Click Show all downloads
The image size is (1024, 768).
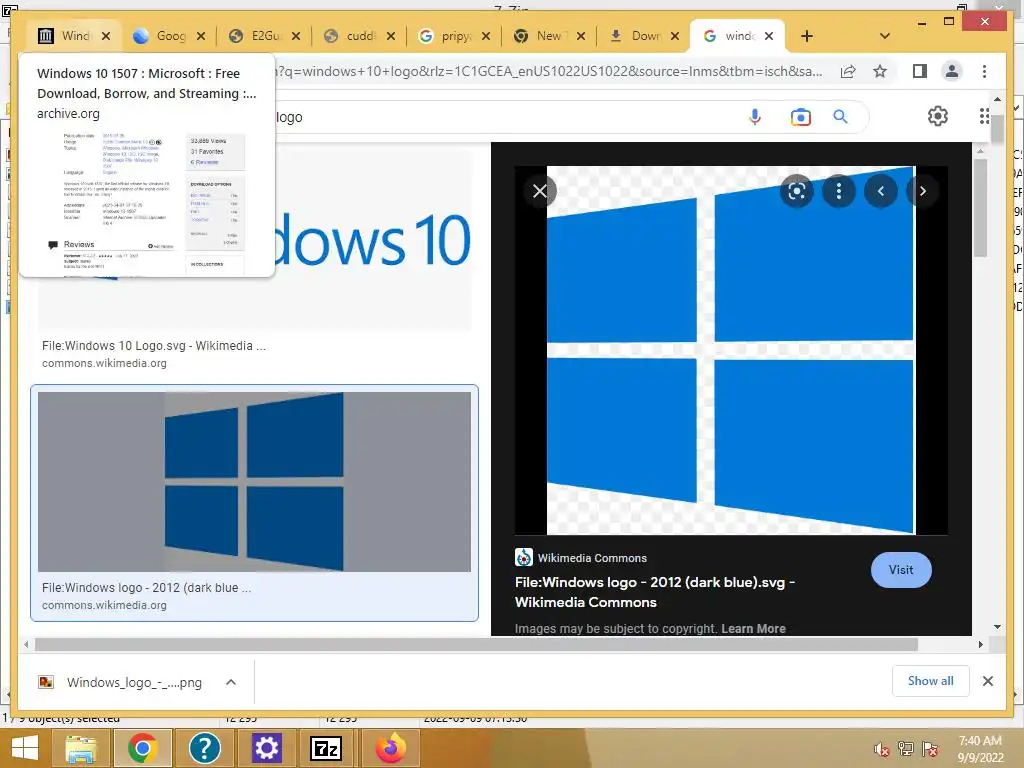coord(931,681)
